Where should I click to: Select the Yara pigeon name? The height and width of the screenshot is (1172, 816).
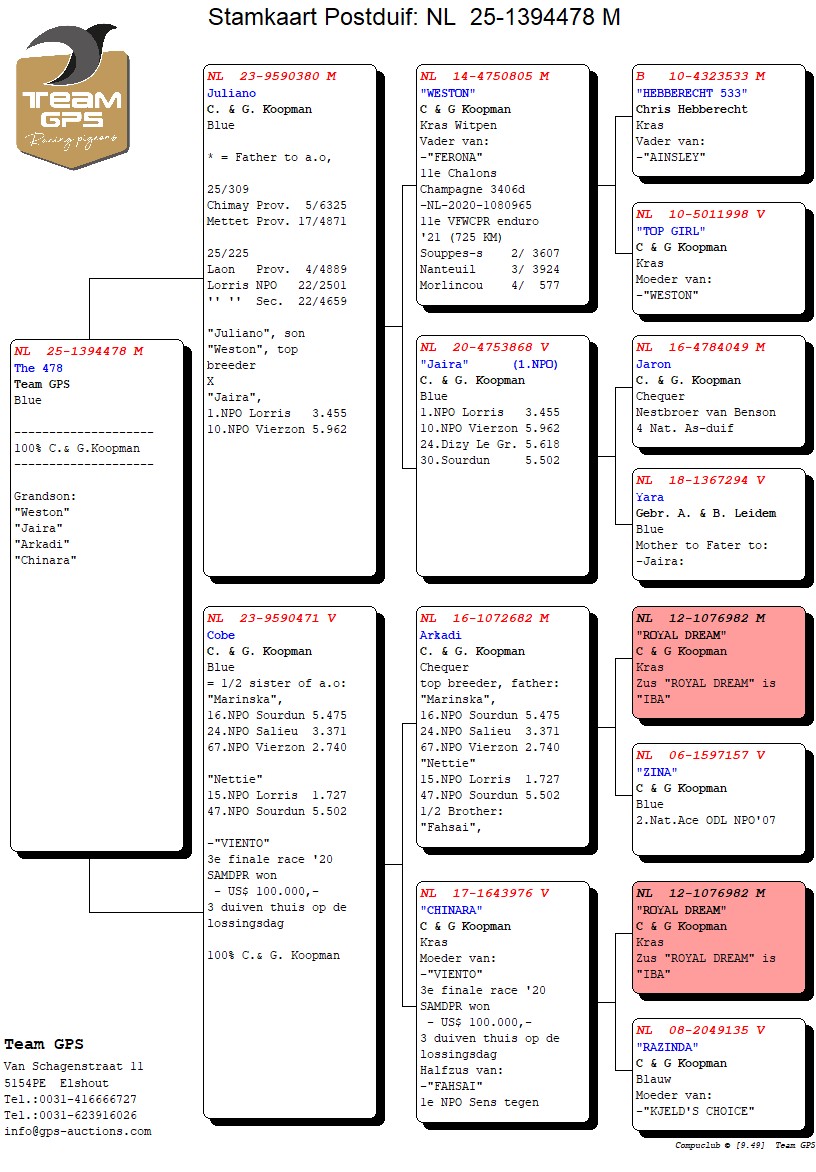[650, 497]
